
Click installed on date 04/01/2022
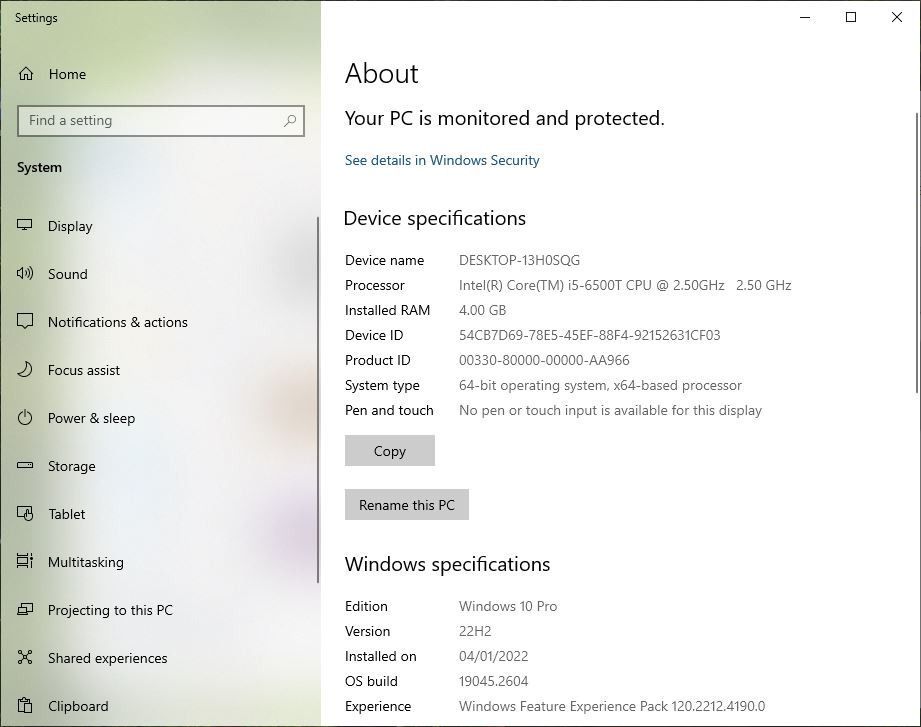pyautogui.click(x=493, y=656)
